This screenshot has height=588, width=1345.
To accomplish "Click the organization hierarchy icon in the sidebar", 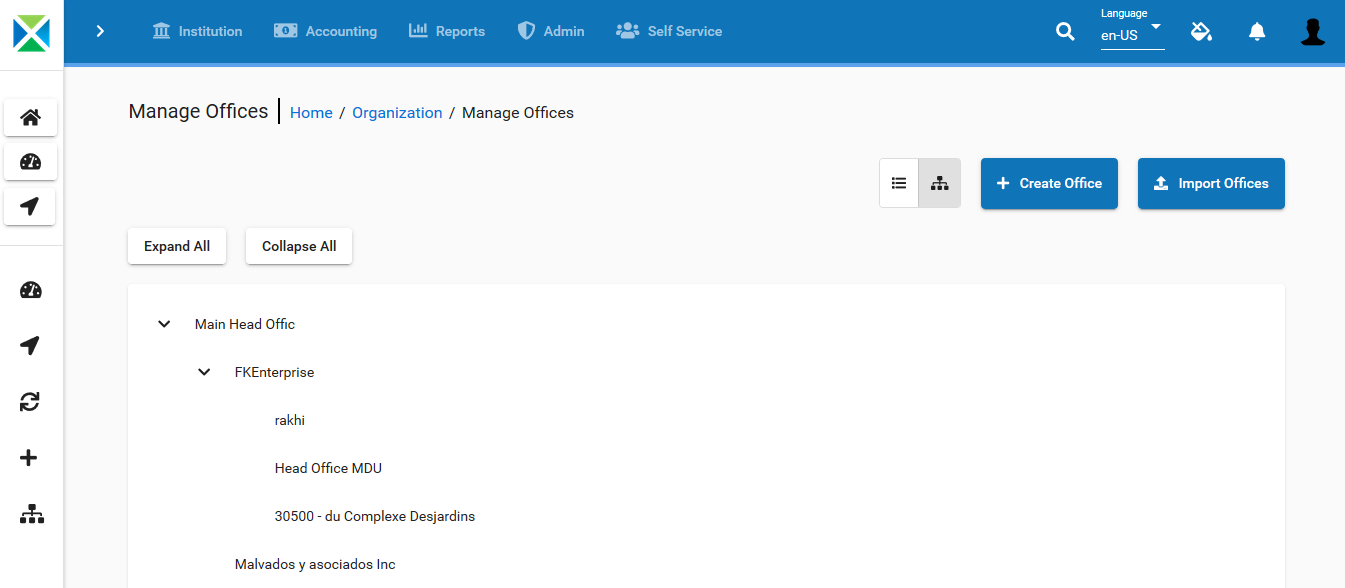I will point(32,514).
